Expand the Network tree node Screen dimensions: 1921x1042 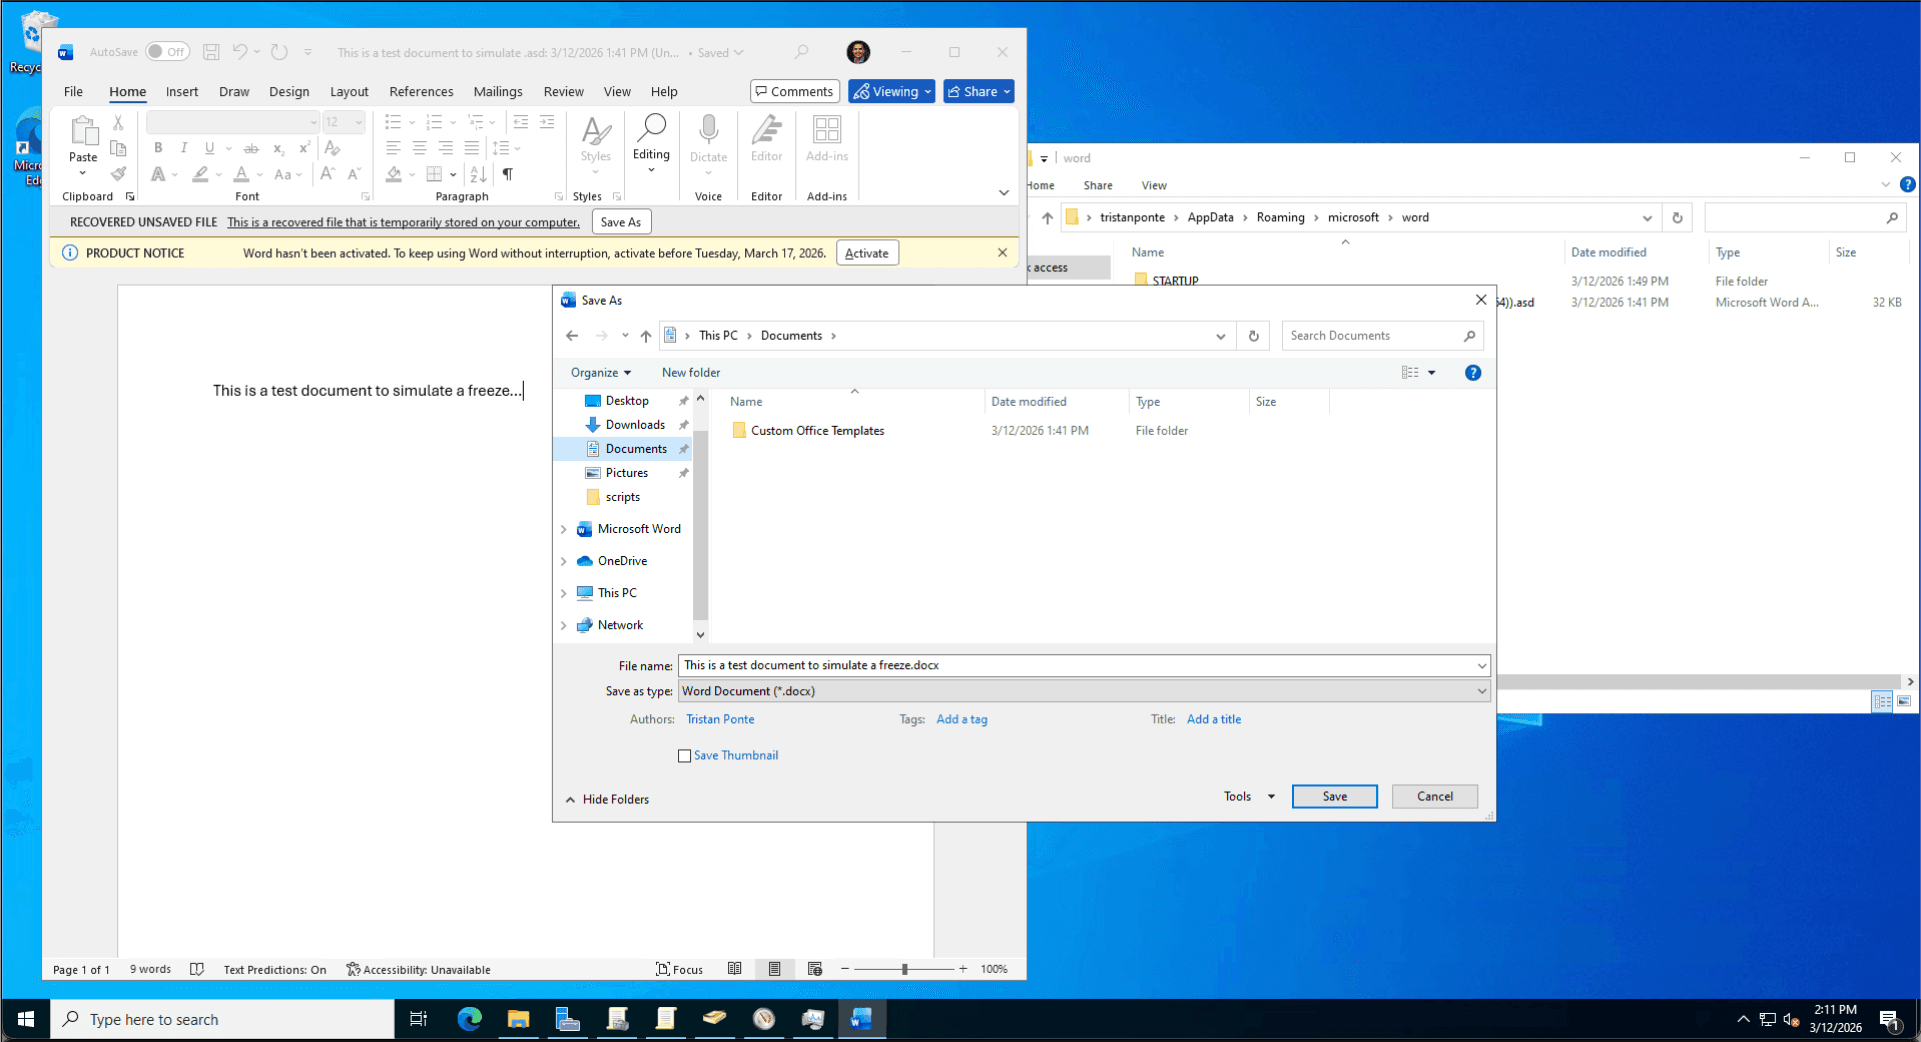pos(564,626)
